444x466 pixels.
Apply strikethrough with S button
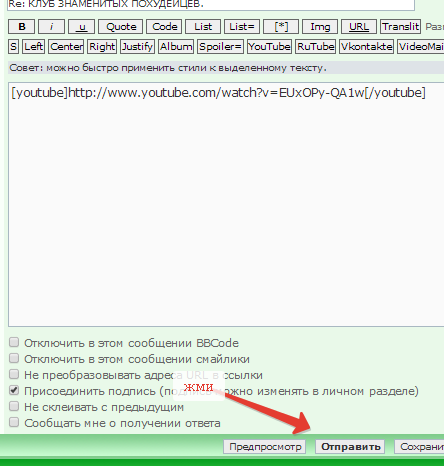(x=13, y=46)
